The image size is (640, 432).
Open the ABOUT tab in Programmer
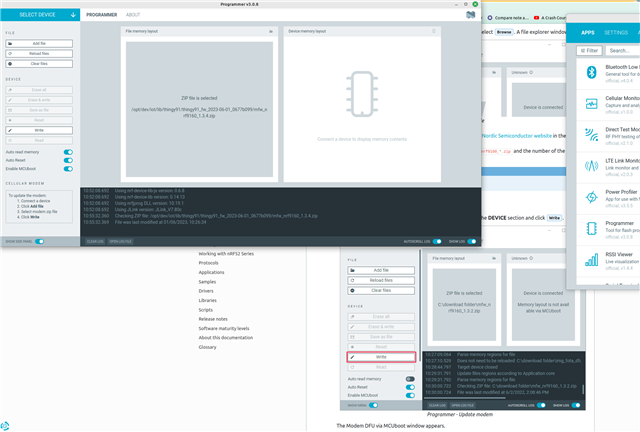133,15
